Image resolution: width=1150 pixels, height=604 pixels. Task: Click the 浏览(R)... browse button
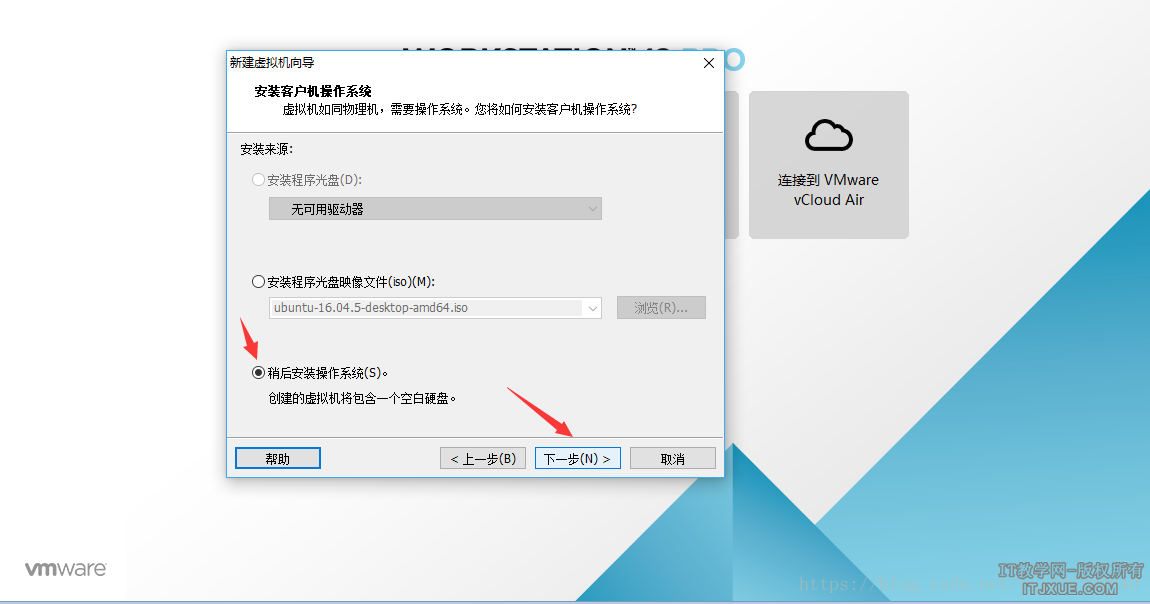pos(662,308)
